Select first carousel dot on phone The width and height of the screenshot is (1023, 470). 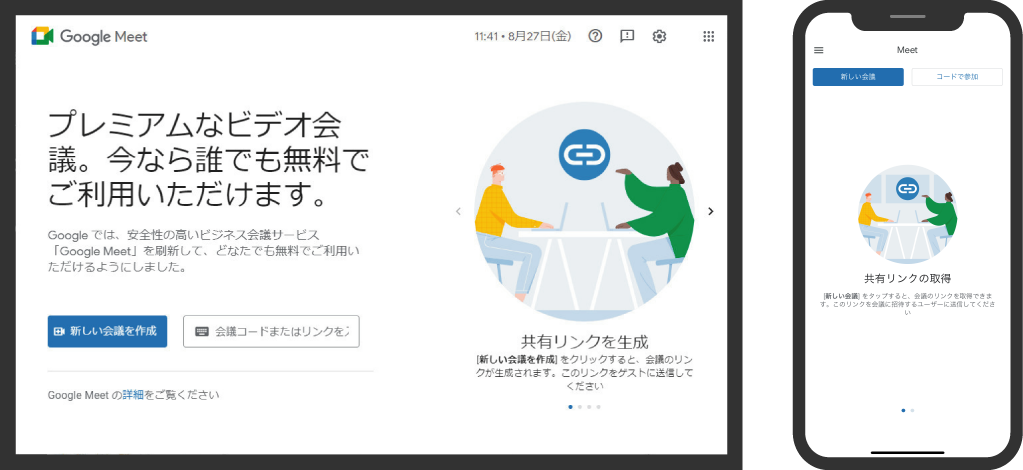pyautogui.click(x=904, y=411)
